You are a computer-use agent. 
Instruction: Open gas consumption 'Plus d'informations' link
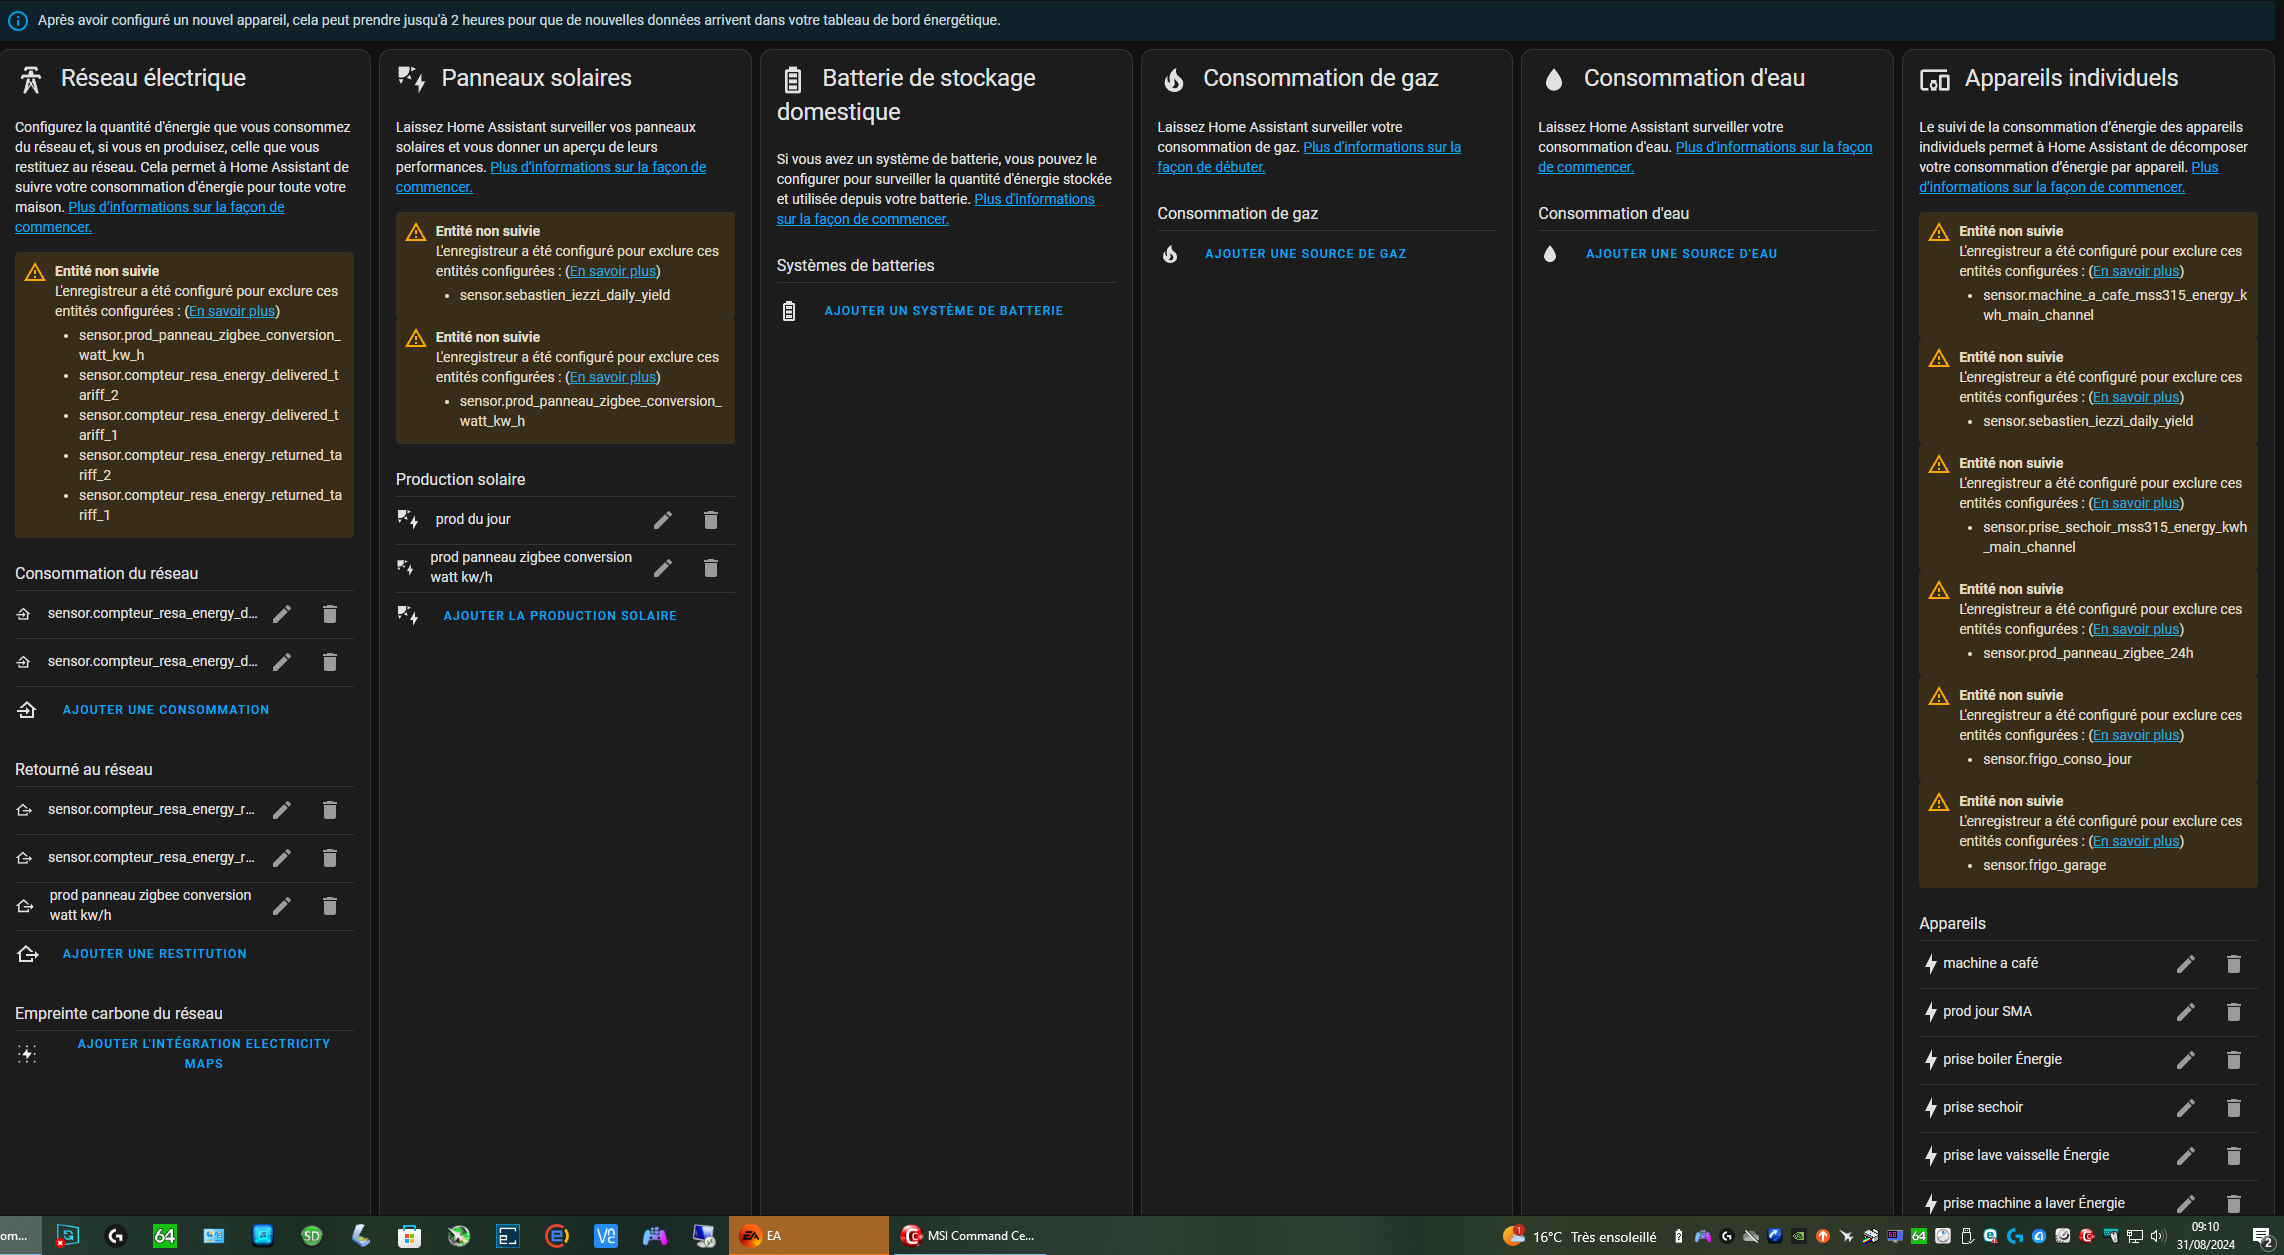coord(1381,147)
